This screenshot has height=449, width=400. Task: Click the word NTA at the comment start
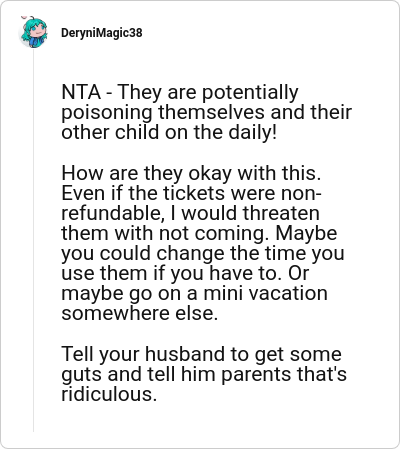(x=81, y=92)
